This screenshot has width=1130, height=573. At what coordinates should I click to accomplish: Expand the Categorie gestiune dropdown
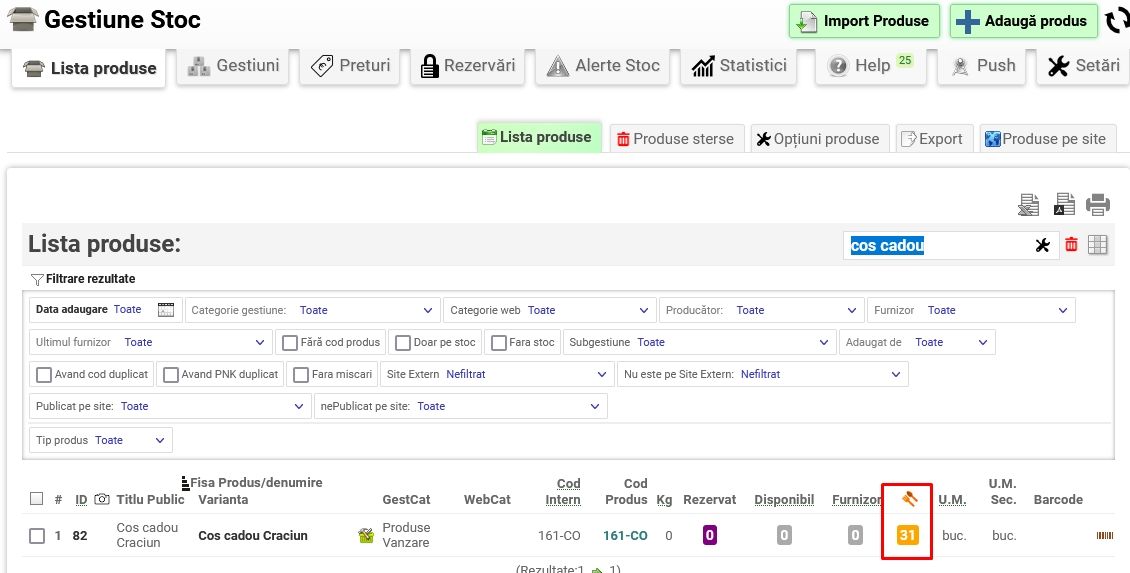(x=311, y=310)
